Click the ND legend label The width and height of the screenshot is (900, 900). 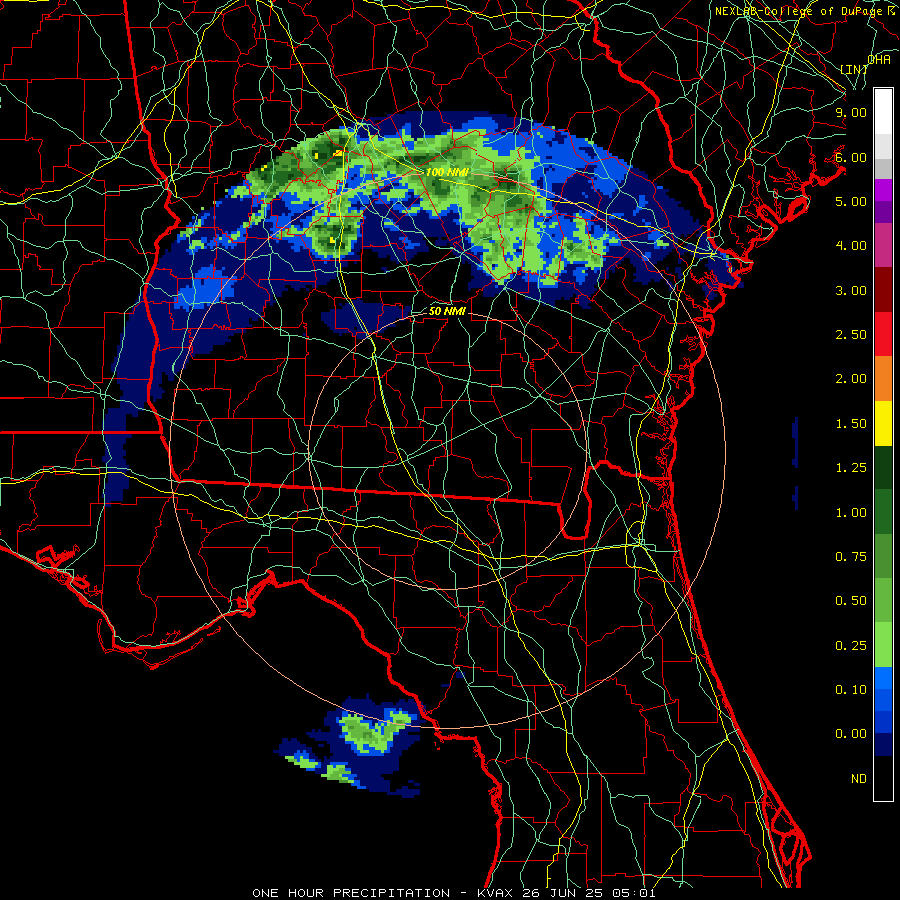click(x=859, y=779)
